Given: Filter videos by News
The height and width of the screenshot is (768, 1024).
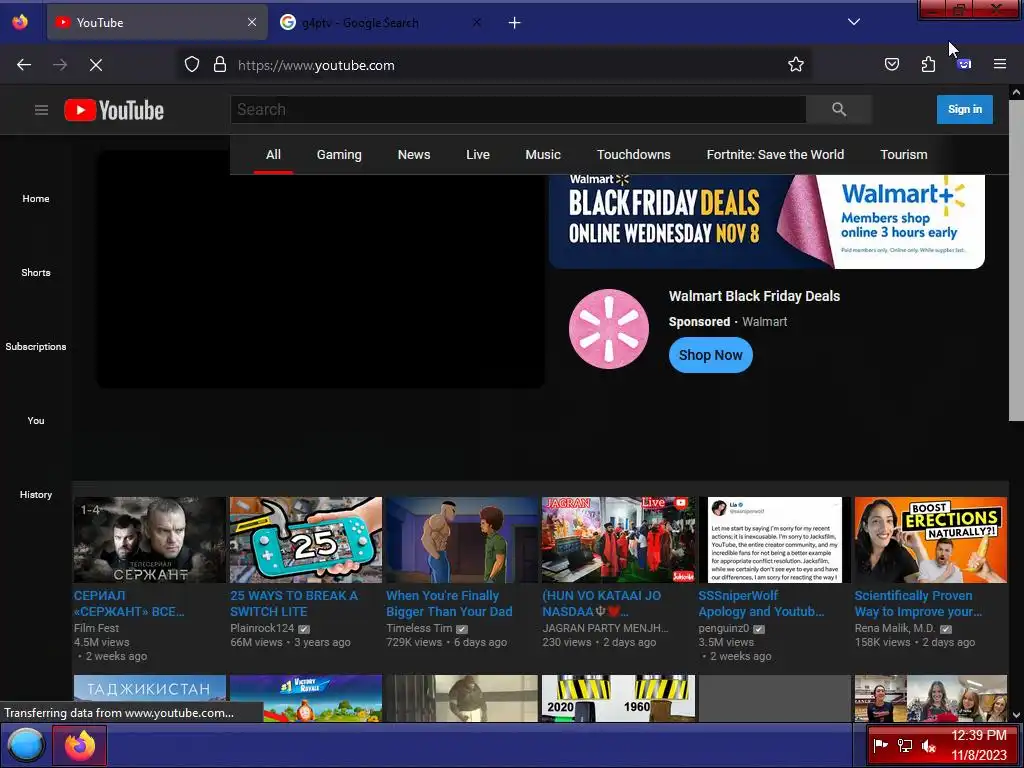Looking at the screenshot, I should tap(414, 155).
